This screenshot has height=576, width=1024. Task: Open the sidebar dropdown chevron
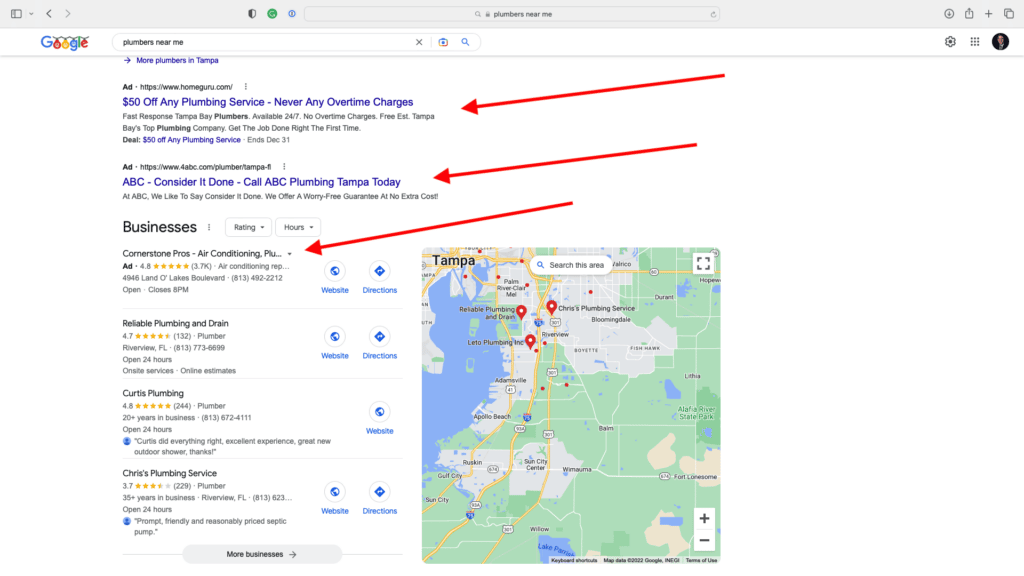31,14
